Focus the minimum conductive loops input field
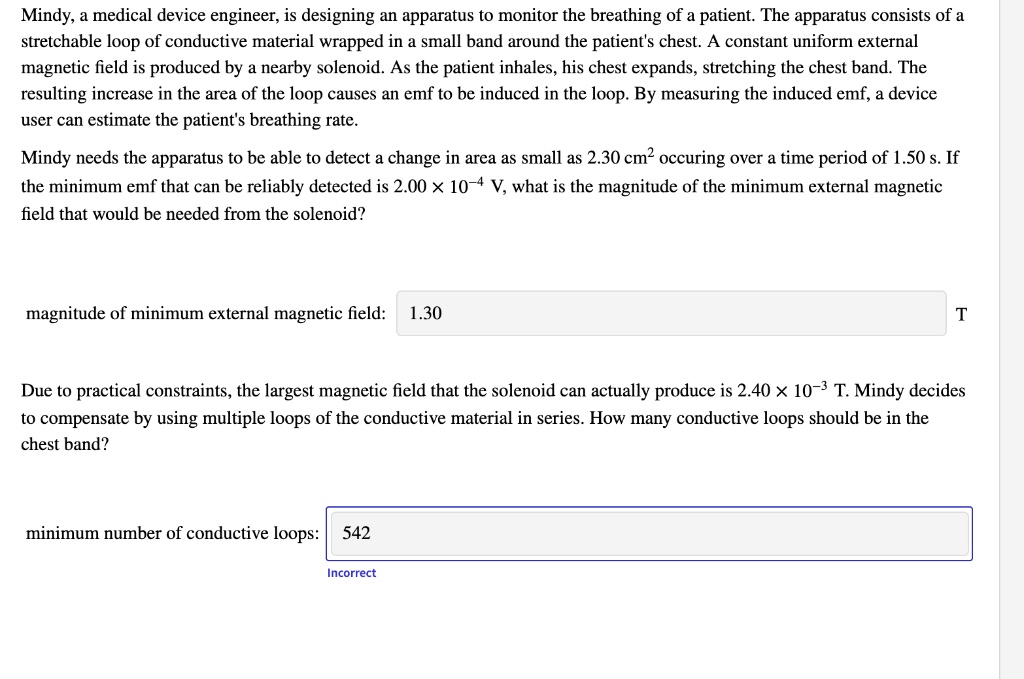 pos(648,533)
